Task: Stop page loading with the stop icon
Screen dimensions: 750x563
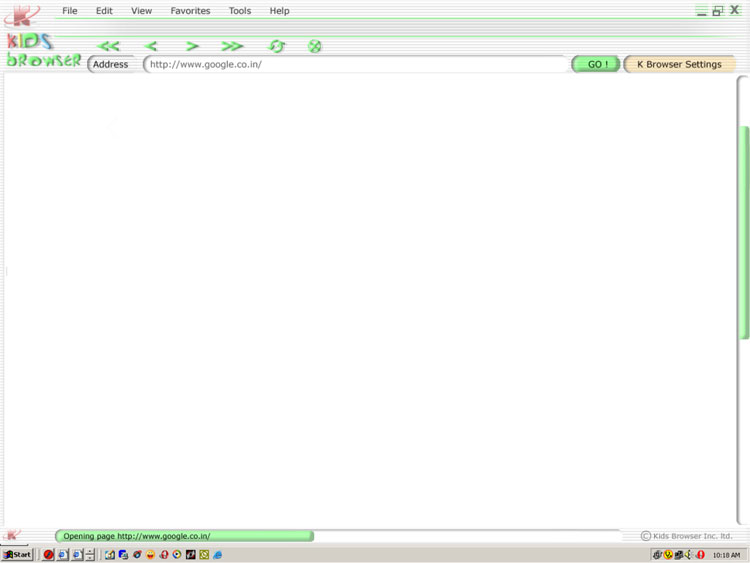Action: point(315,46)
